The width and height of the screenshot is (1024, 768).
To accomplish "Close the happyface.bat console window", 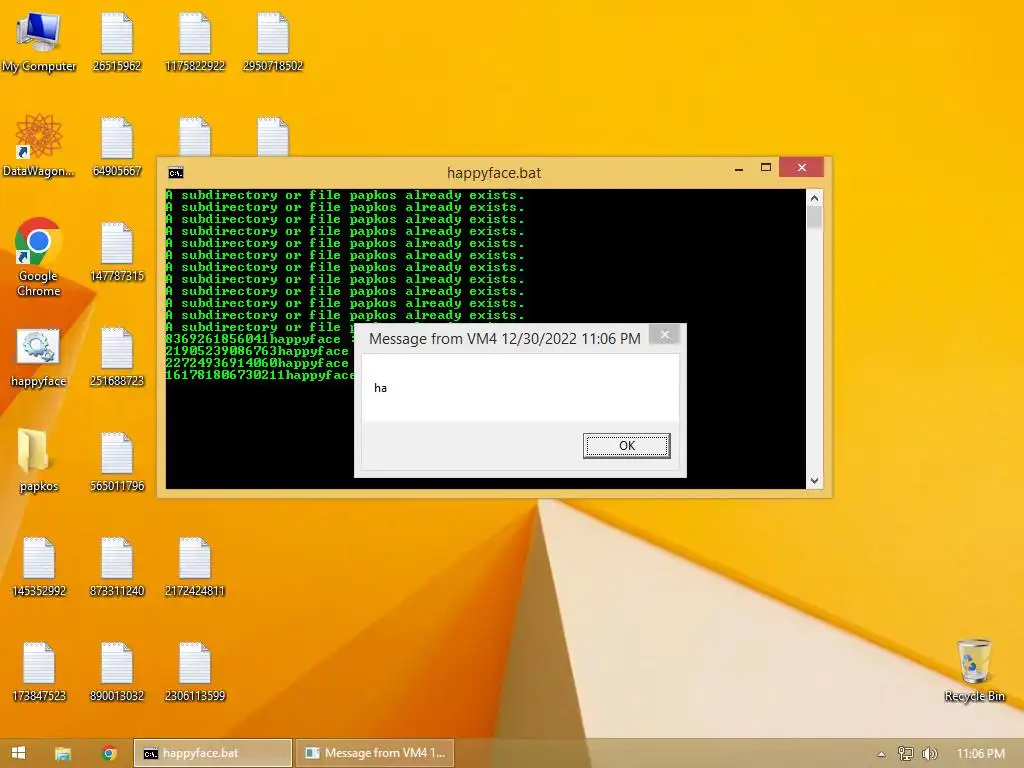I will (801, 168).
